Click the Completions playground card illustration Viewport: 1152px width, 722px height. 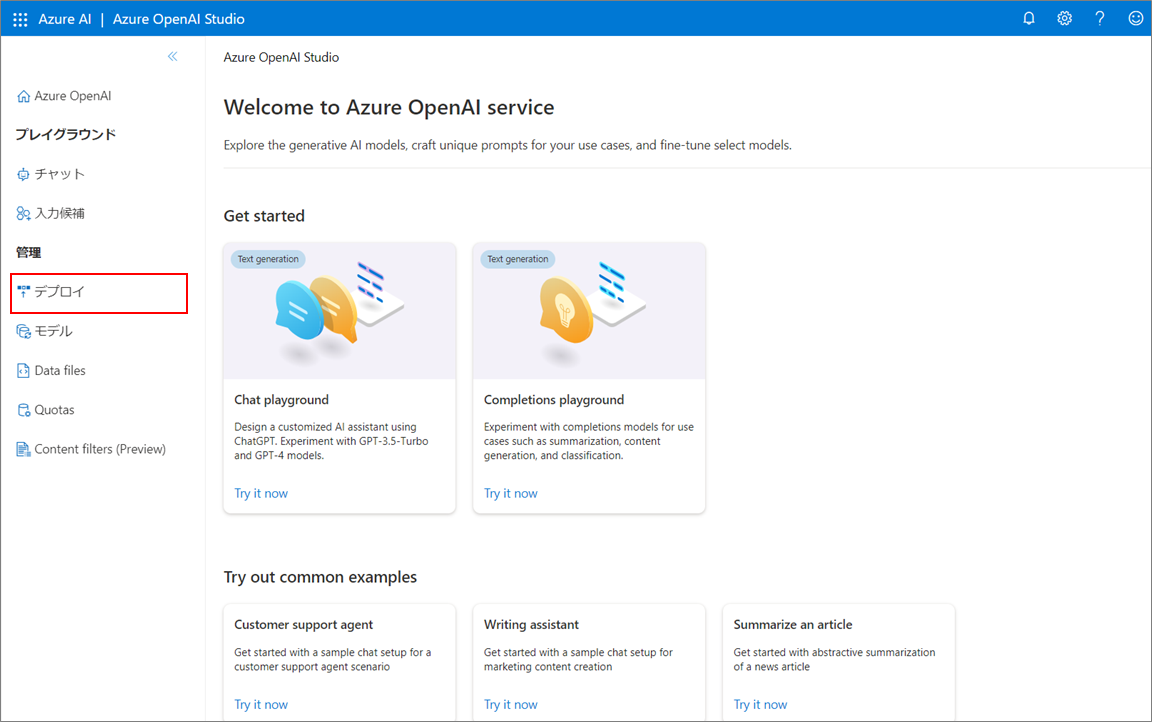[x=589, y=311]
